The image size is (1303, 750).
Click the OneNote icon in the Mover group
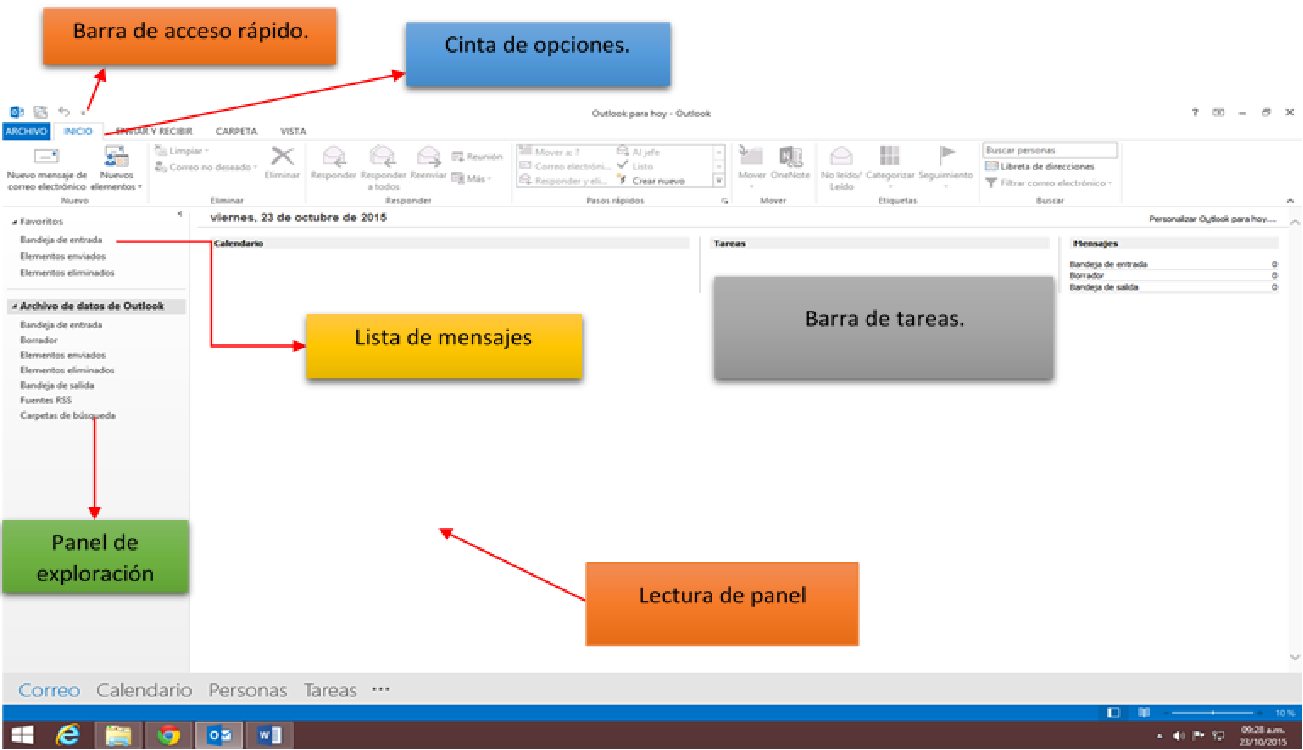[791, 158]
